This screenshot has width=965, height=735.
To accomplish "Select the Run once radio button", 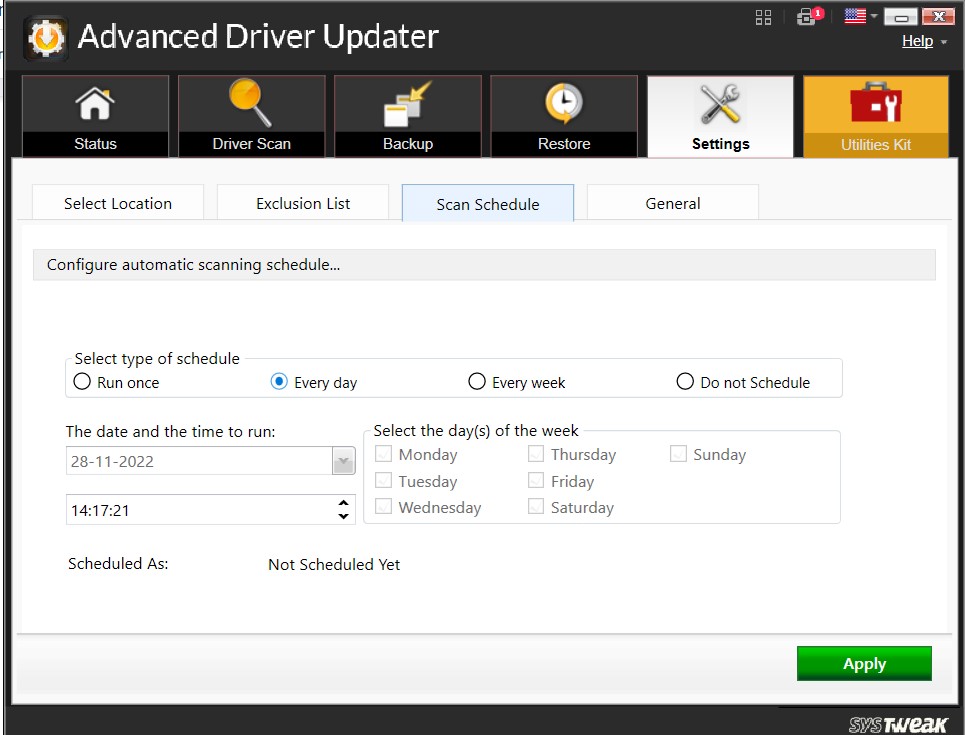I will tap(83, 382).
